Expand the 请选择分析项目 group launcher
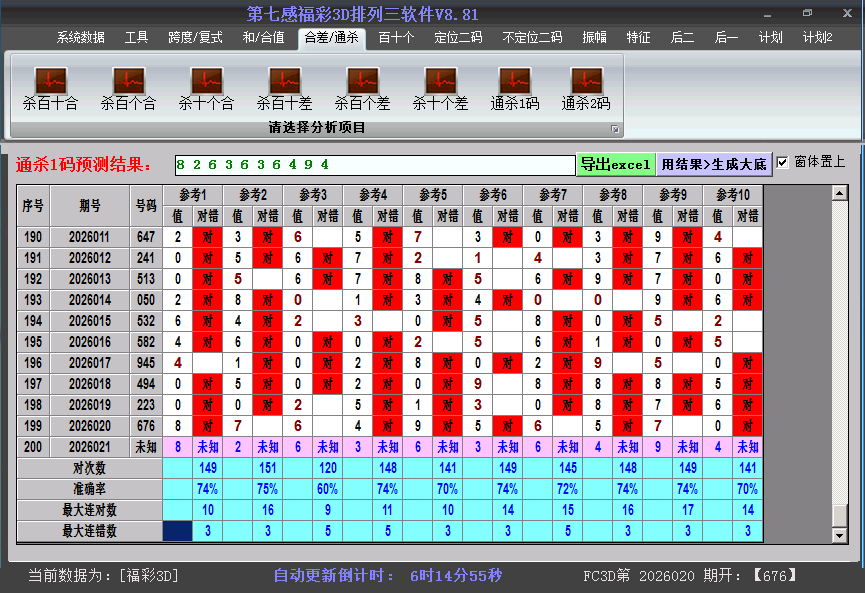Image resolution: width=865 pixels, height=593 pixels. (615, 129)
